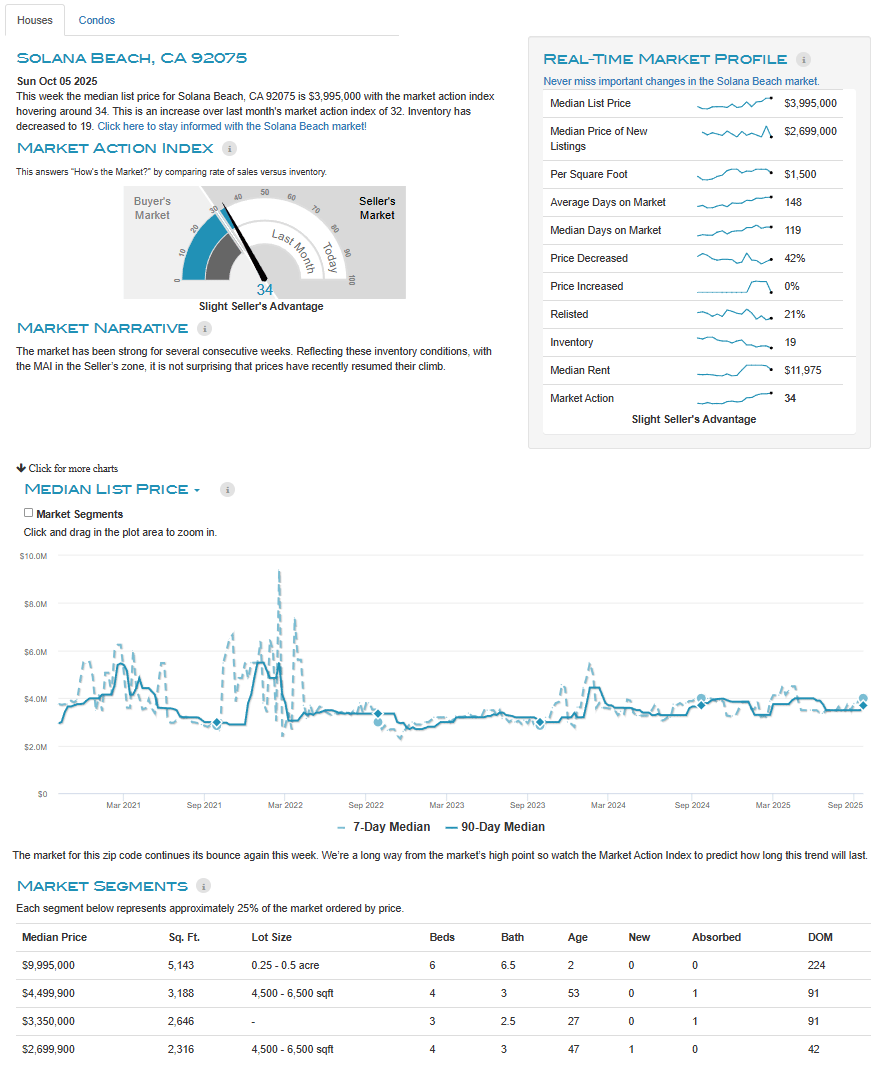Click 'Click here to stay informed' link
874x1078 pixels.
(231, 127)
